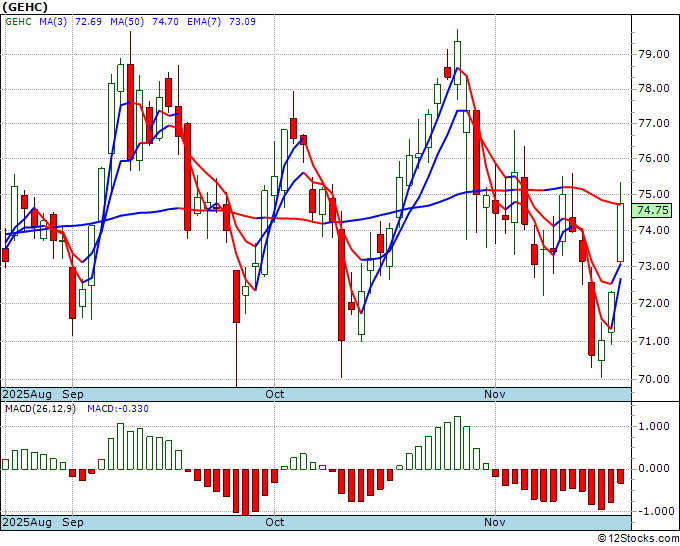Click the 79.00 price axis label
This screenshot has width=680, height=546.
[654, 54]
